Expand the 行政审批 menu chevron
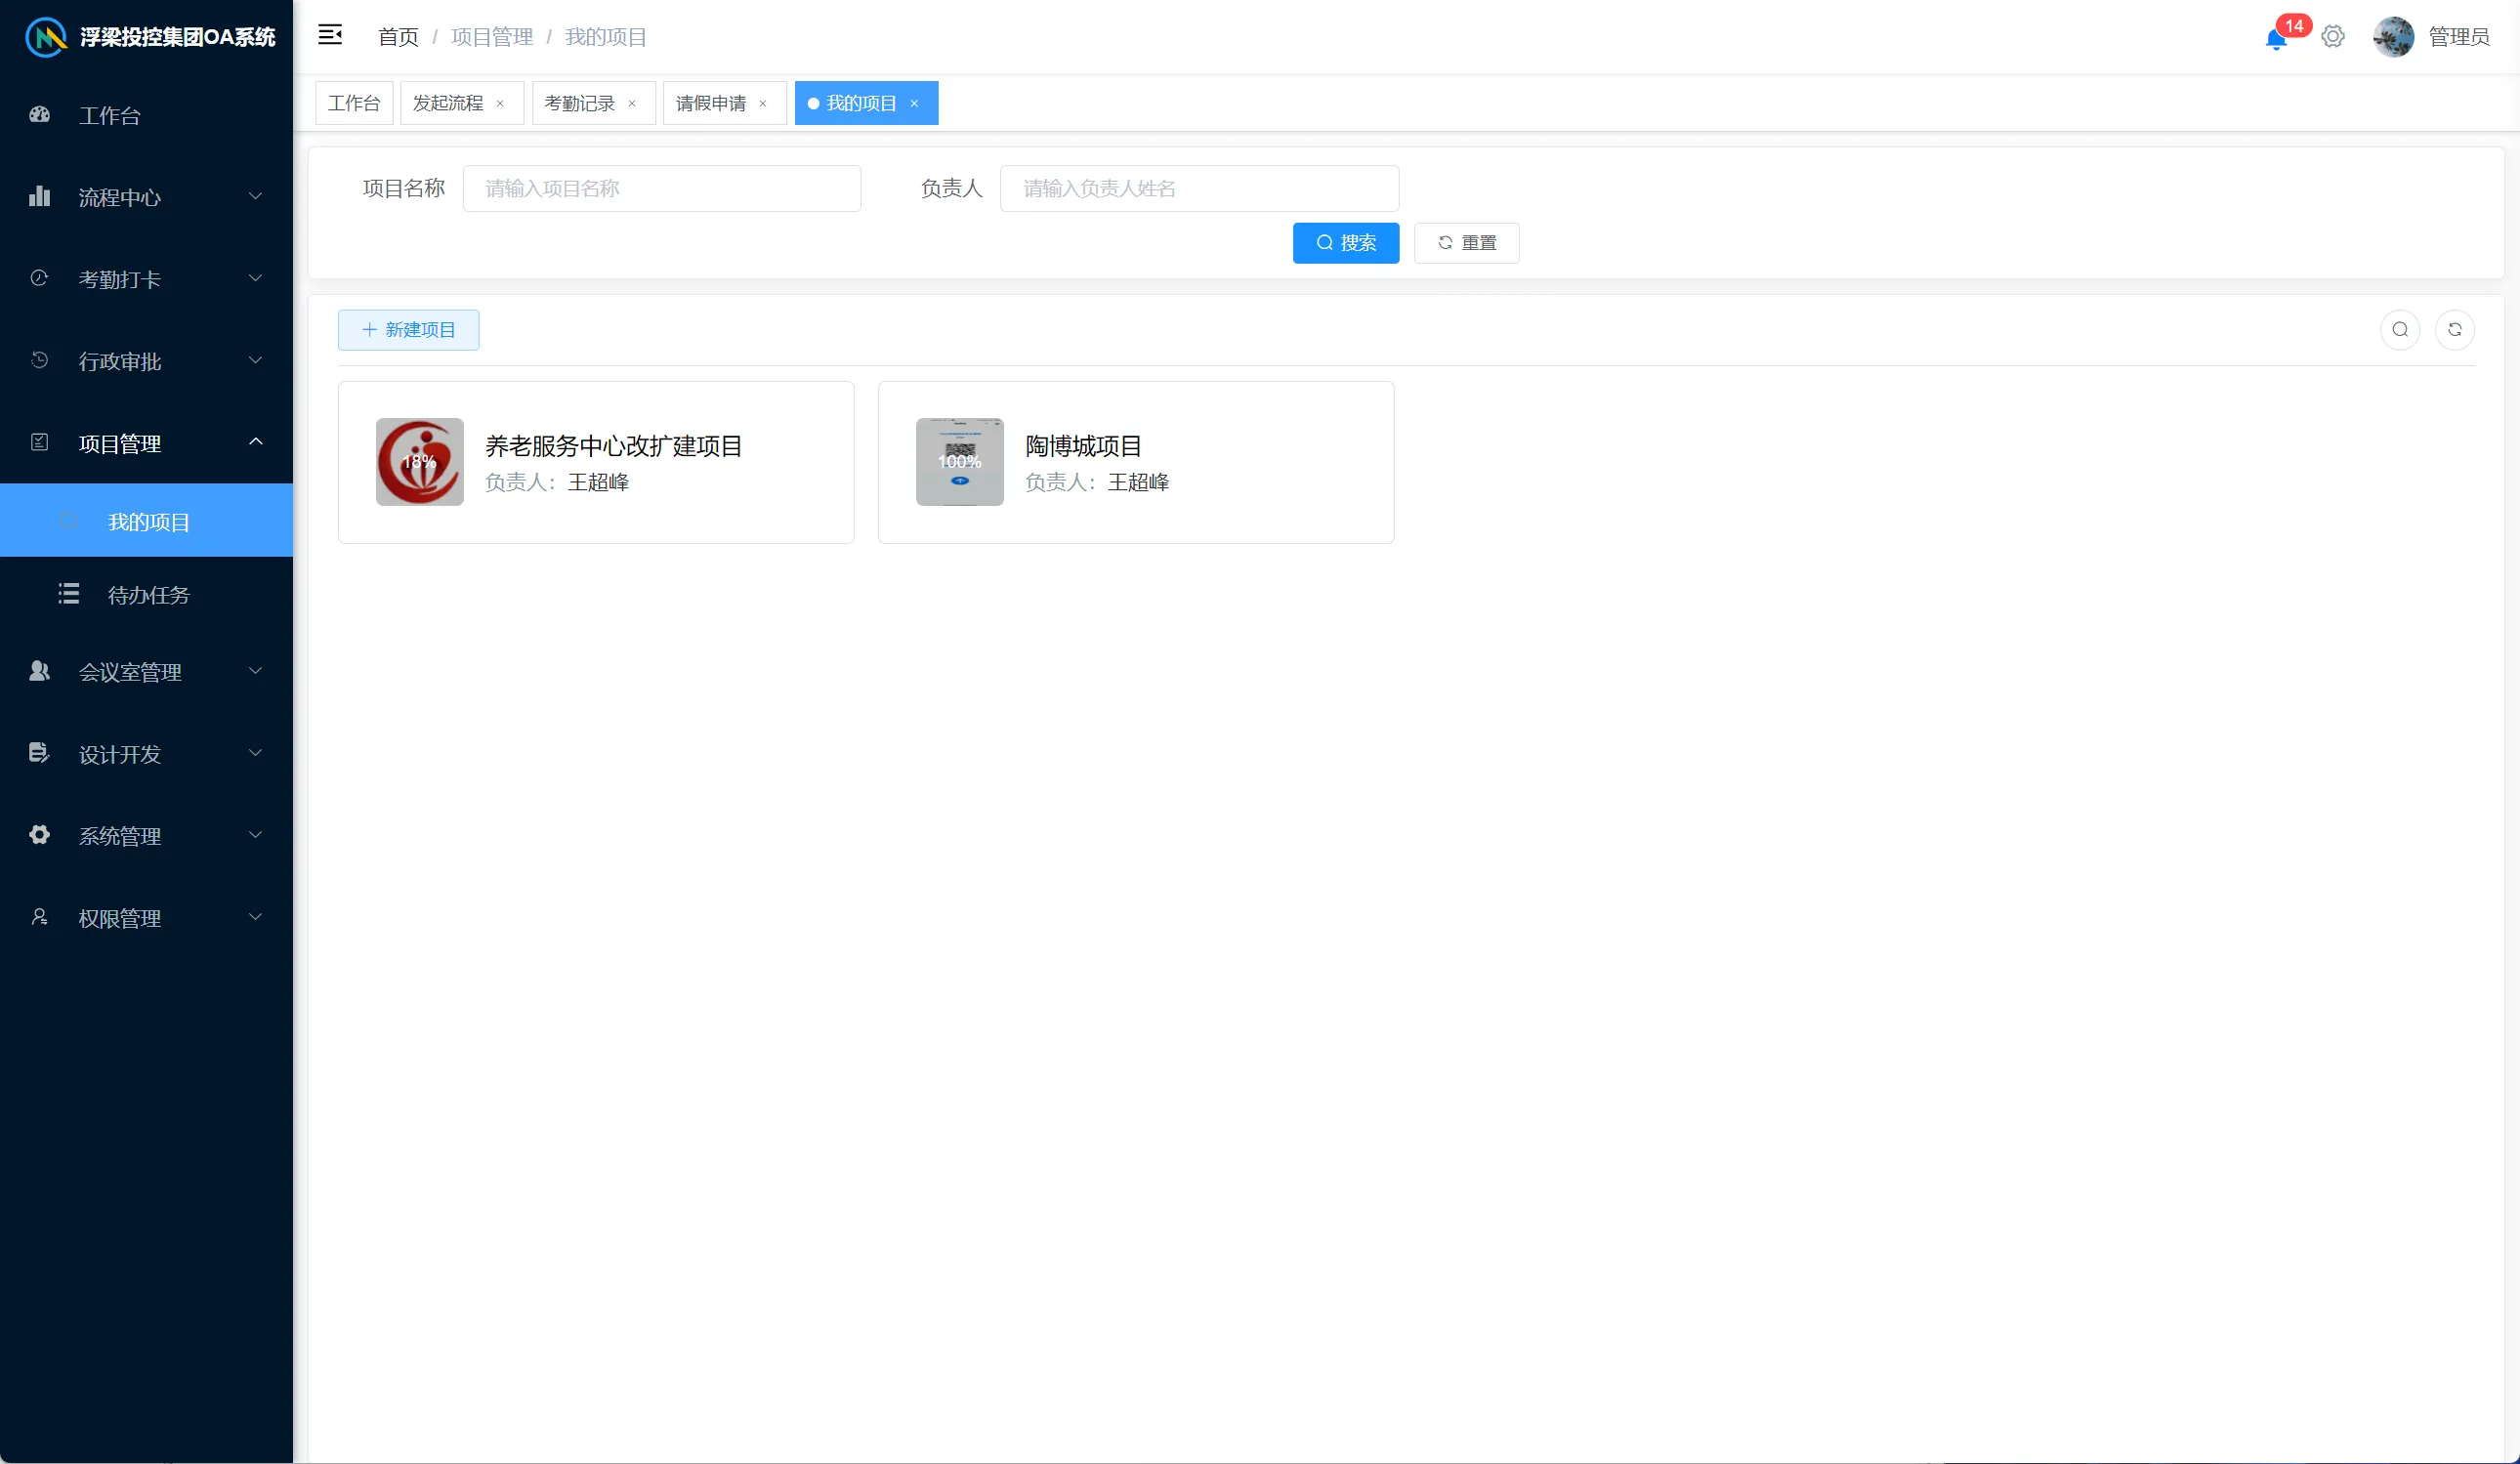The width and height of the screenshot is (2520, 1464). [x=256, y=360]
